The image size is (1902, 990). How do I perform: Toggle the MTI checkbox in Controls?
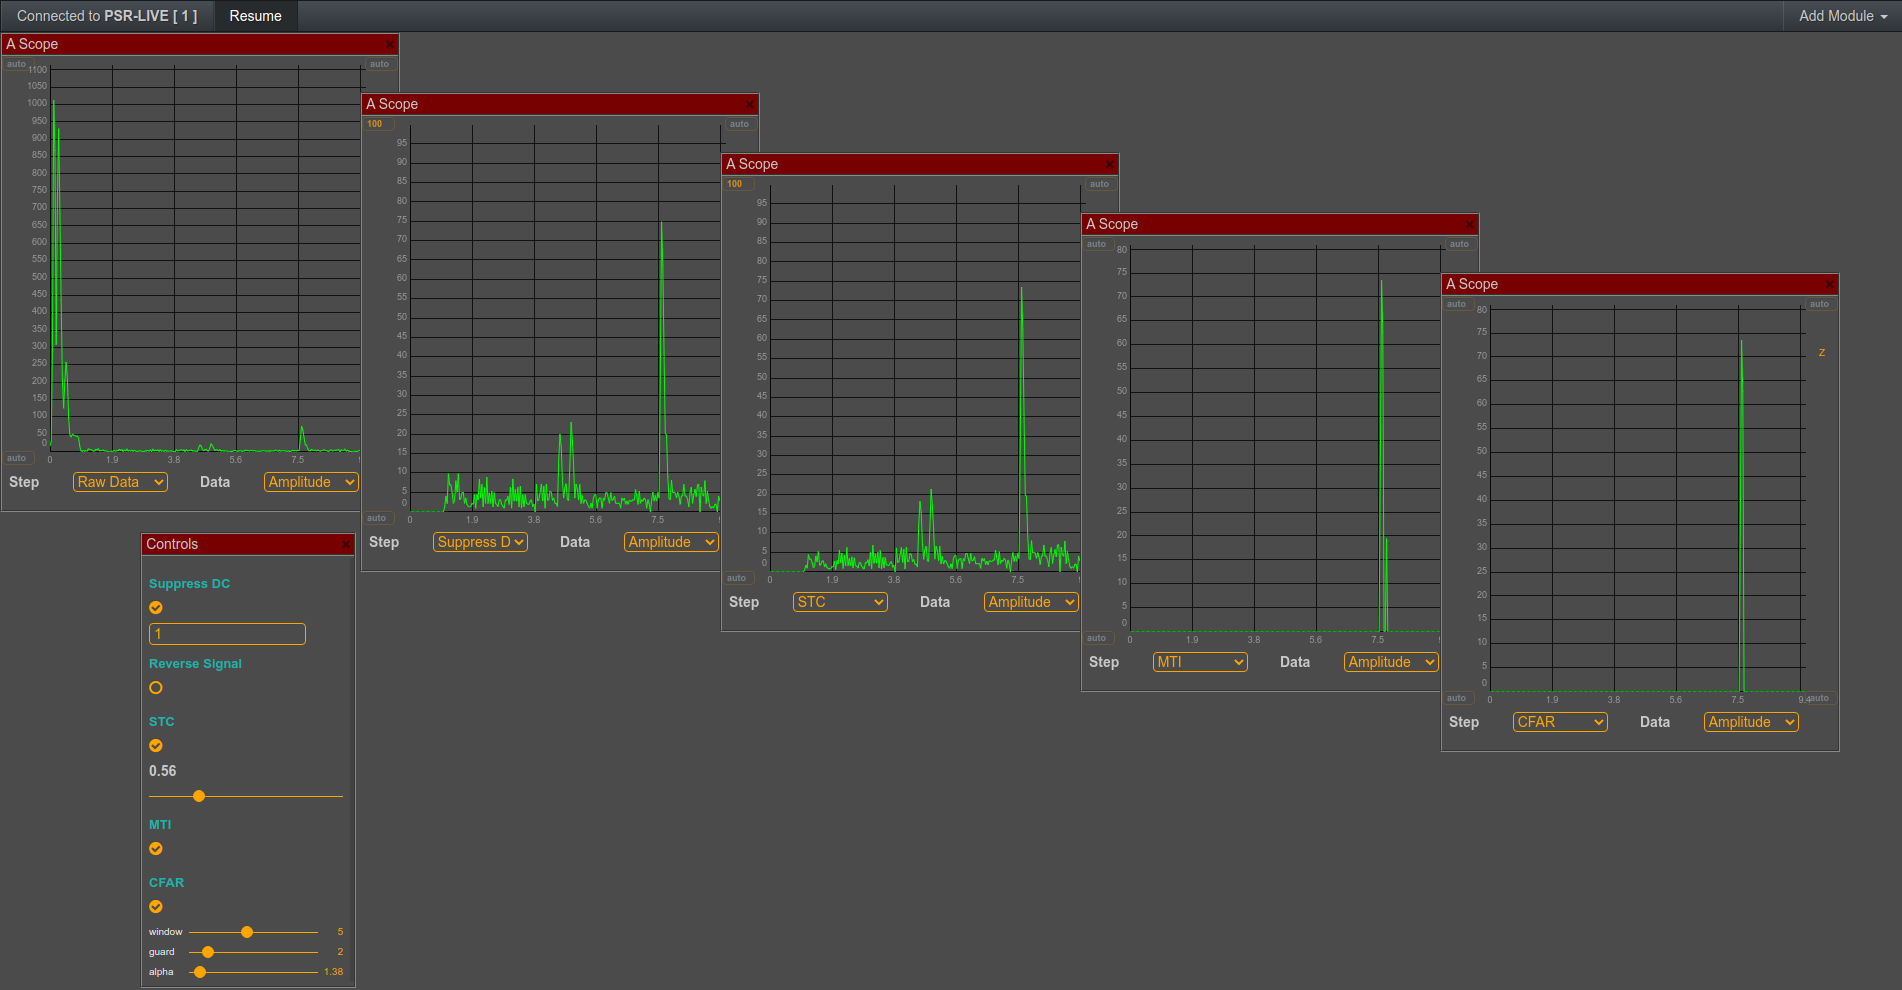pyautogui.click(x=156, y=849)
